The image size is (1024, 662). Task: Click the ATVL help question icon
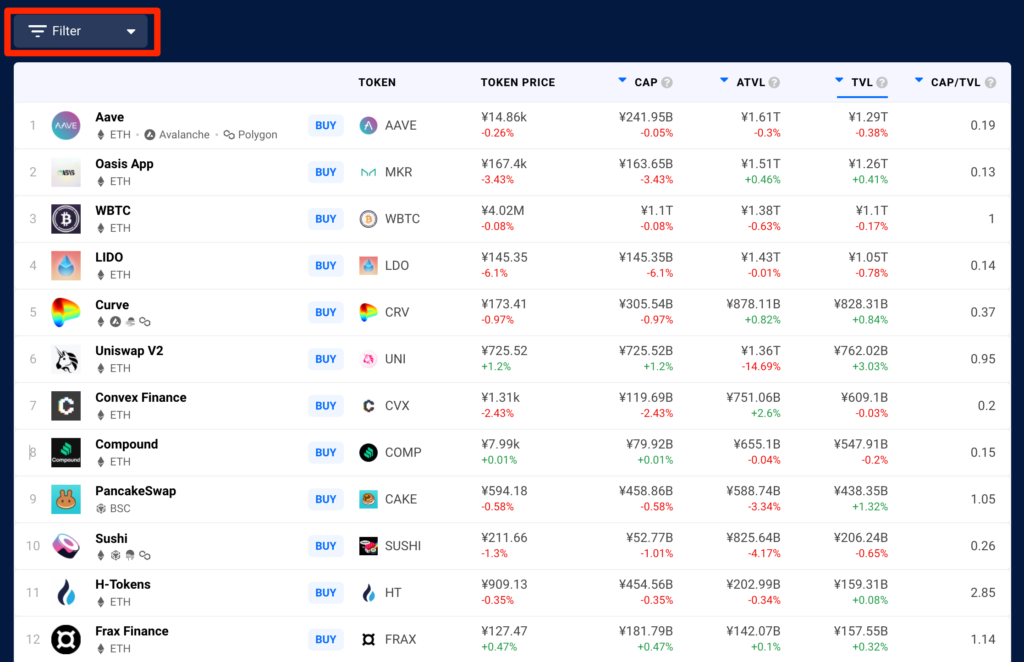pyautogui.click(x=775, y=82)
